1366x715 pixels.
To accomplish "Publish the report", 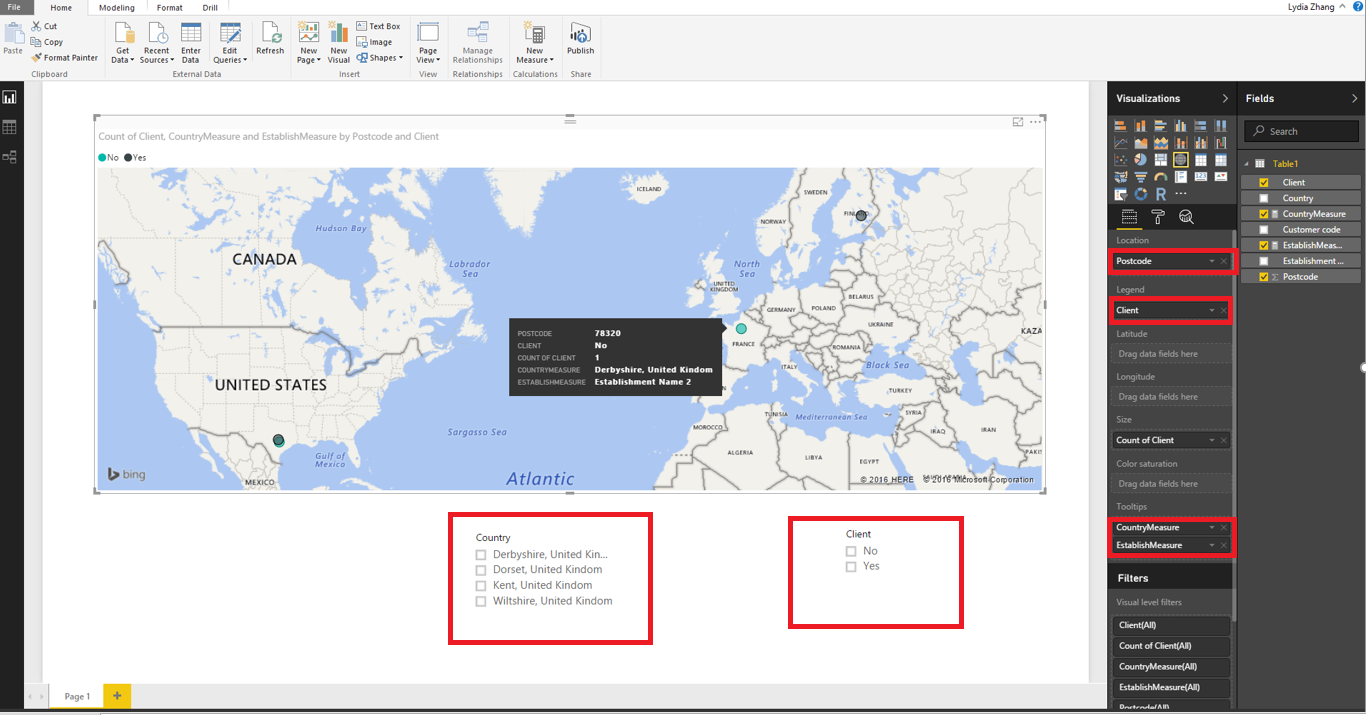I will tap(580, 38).
